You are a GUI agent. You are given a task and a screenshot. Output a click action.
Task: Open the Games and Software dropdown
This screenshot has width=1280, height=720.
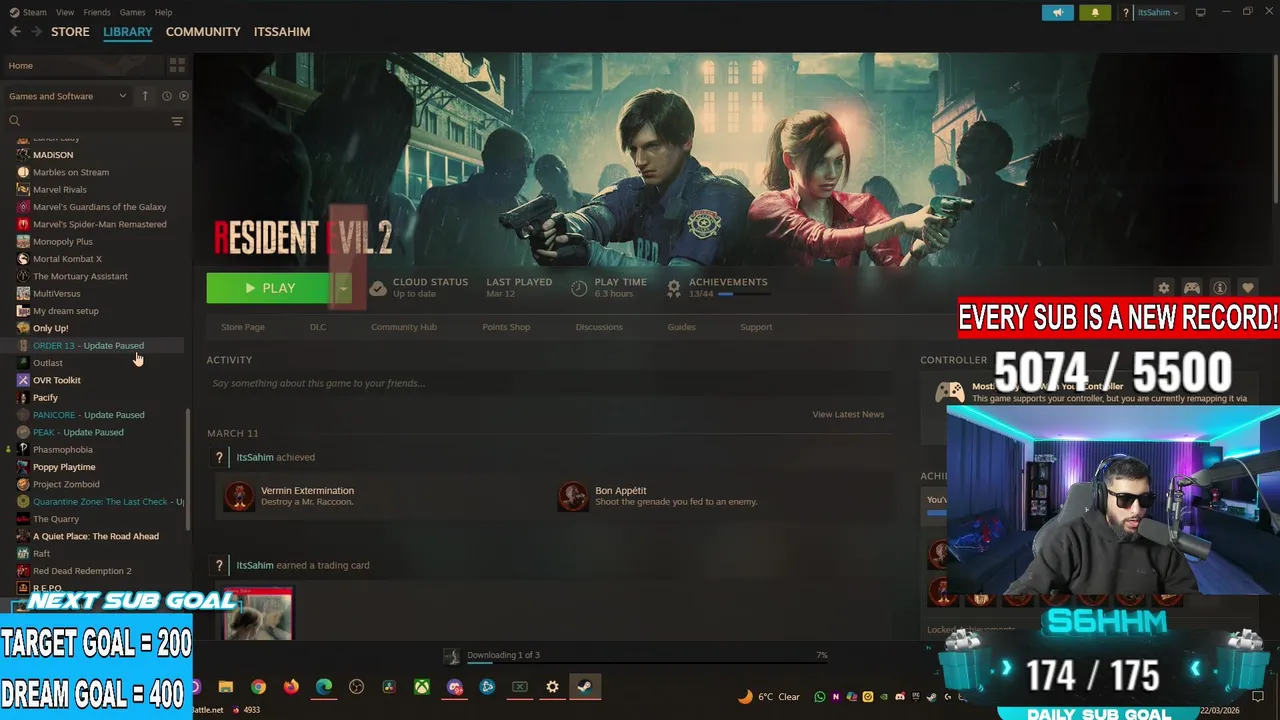(x=67, y=96)
